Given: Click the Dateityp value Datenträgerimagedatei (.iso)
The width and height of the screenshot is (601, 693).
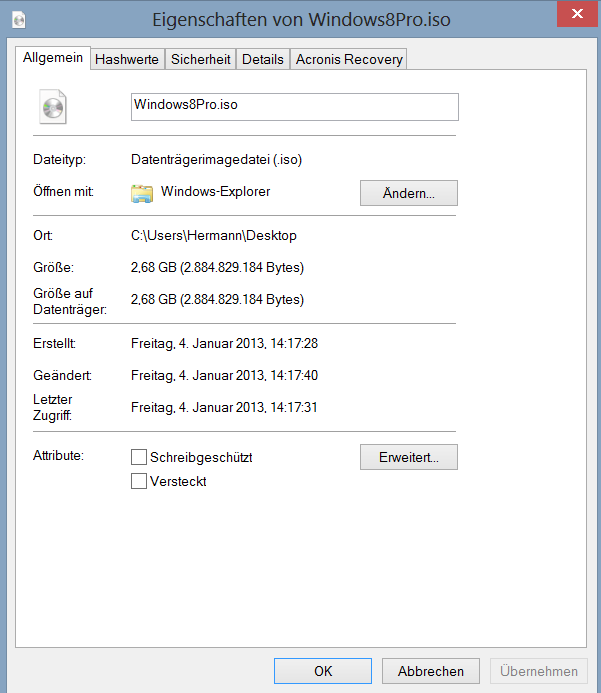Looking at the screenshot, I should (217, 160).
